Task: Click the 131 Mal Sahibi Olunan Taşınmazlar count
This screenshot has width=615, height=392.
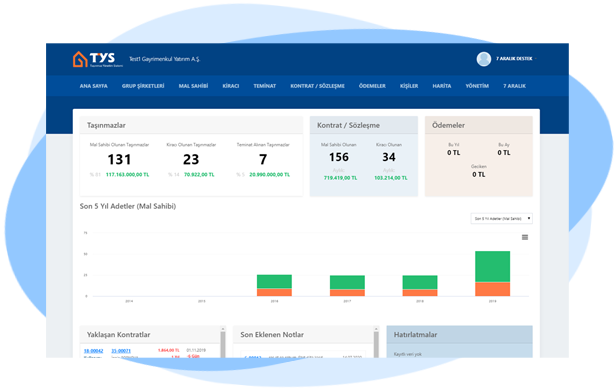Action: coord(119,159)
